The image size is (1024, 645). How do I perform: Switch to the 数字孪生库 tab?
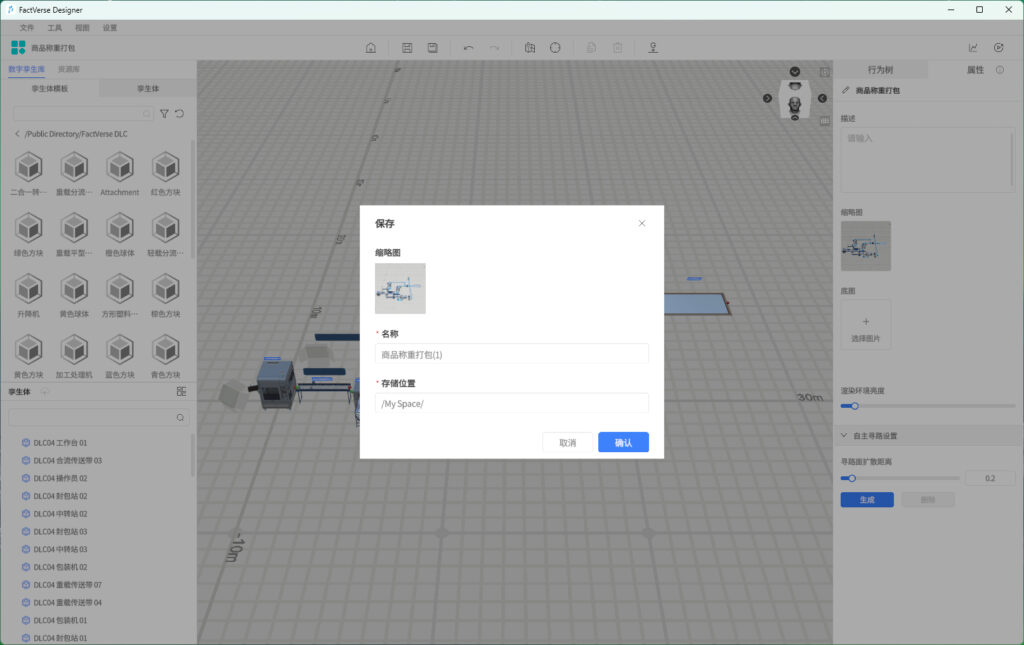27,69
